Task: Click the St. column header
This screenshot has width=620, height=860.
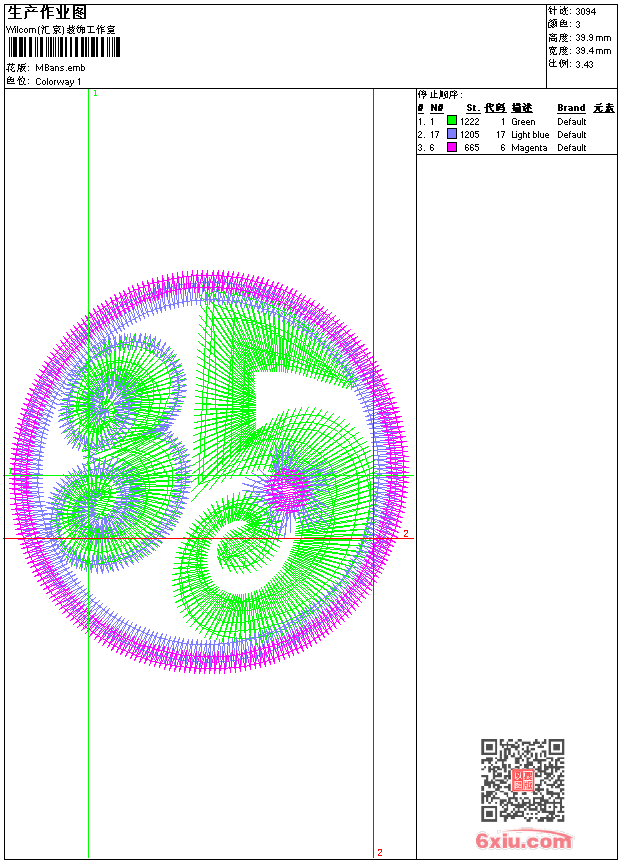Action: pyautogui.click(x=472, y=108)
